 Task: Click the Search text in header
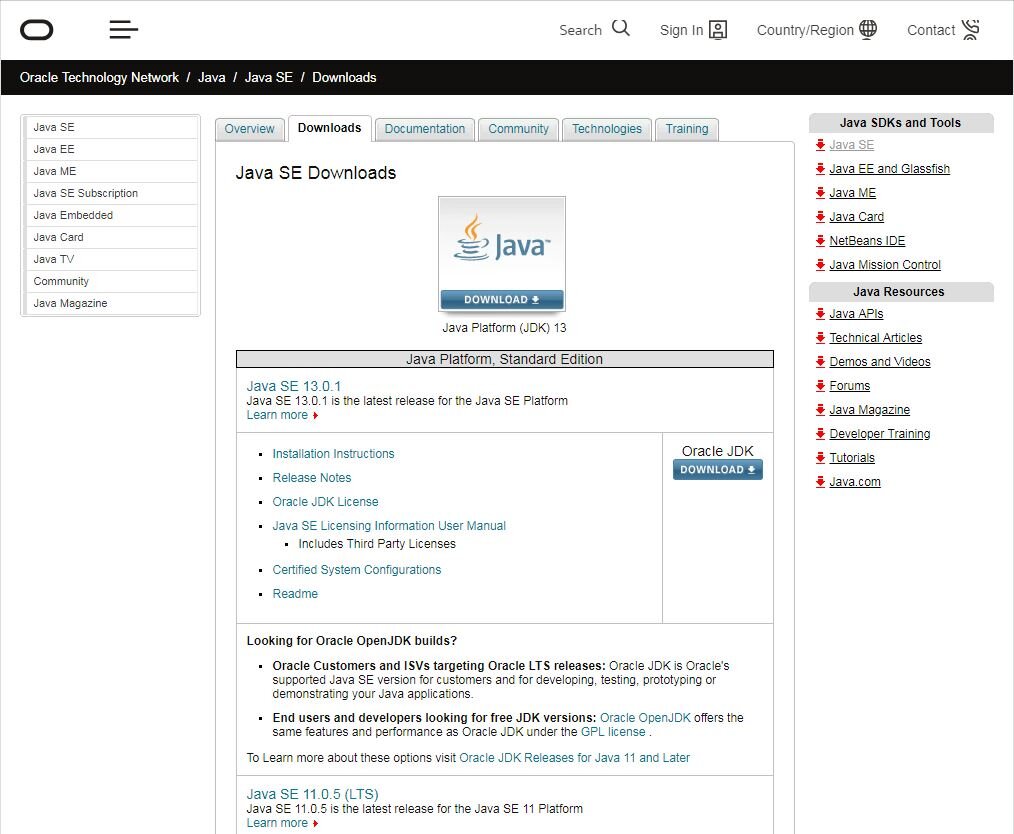pyautogui.click(x=580, y=30)
